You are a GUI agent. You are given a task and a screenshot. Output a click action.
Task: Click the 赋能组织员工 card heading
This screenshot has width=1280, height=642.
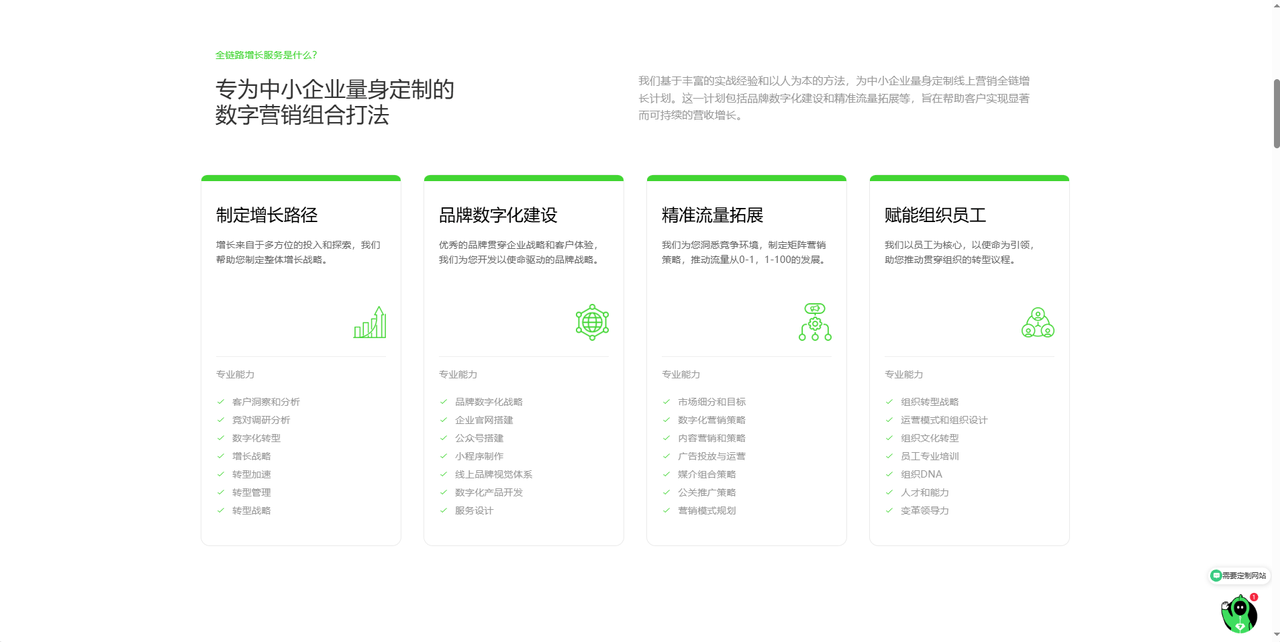point(935,215)
